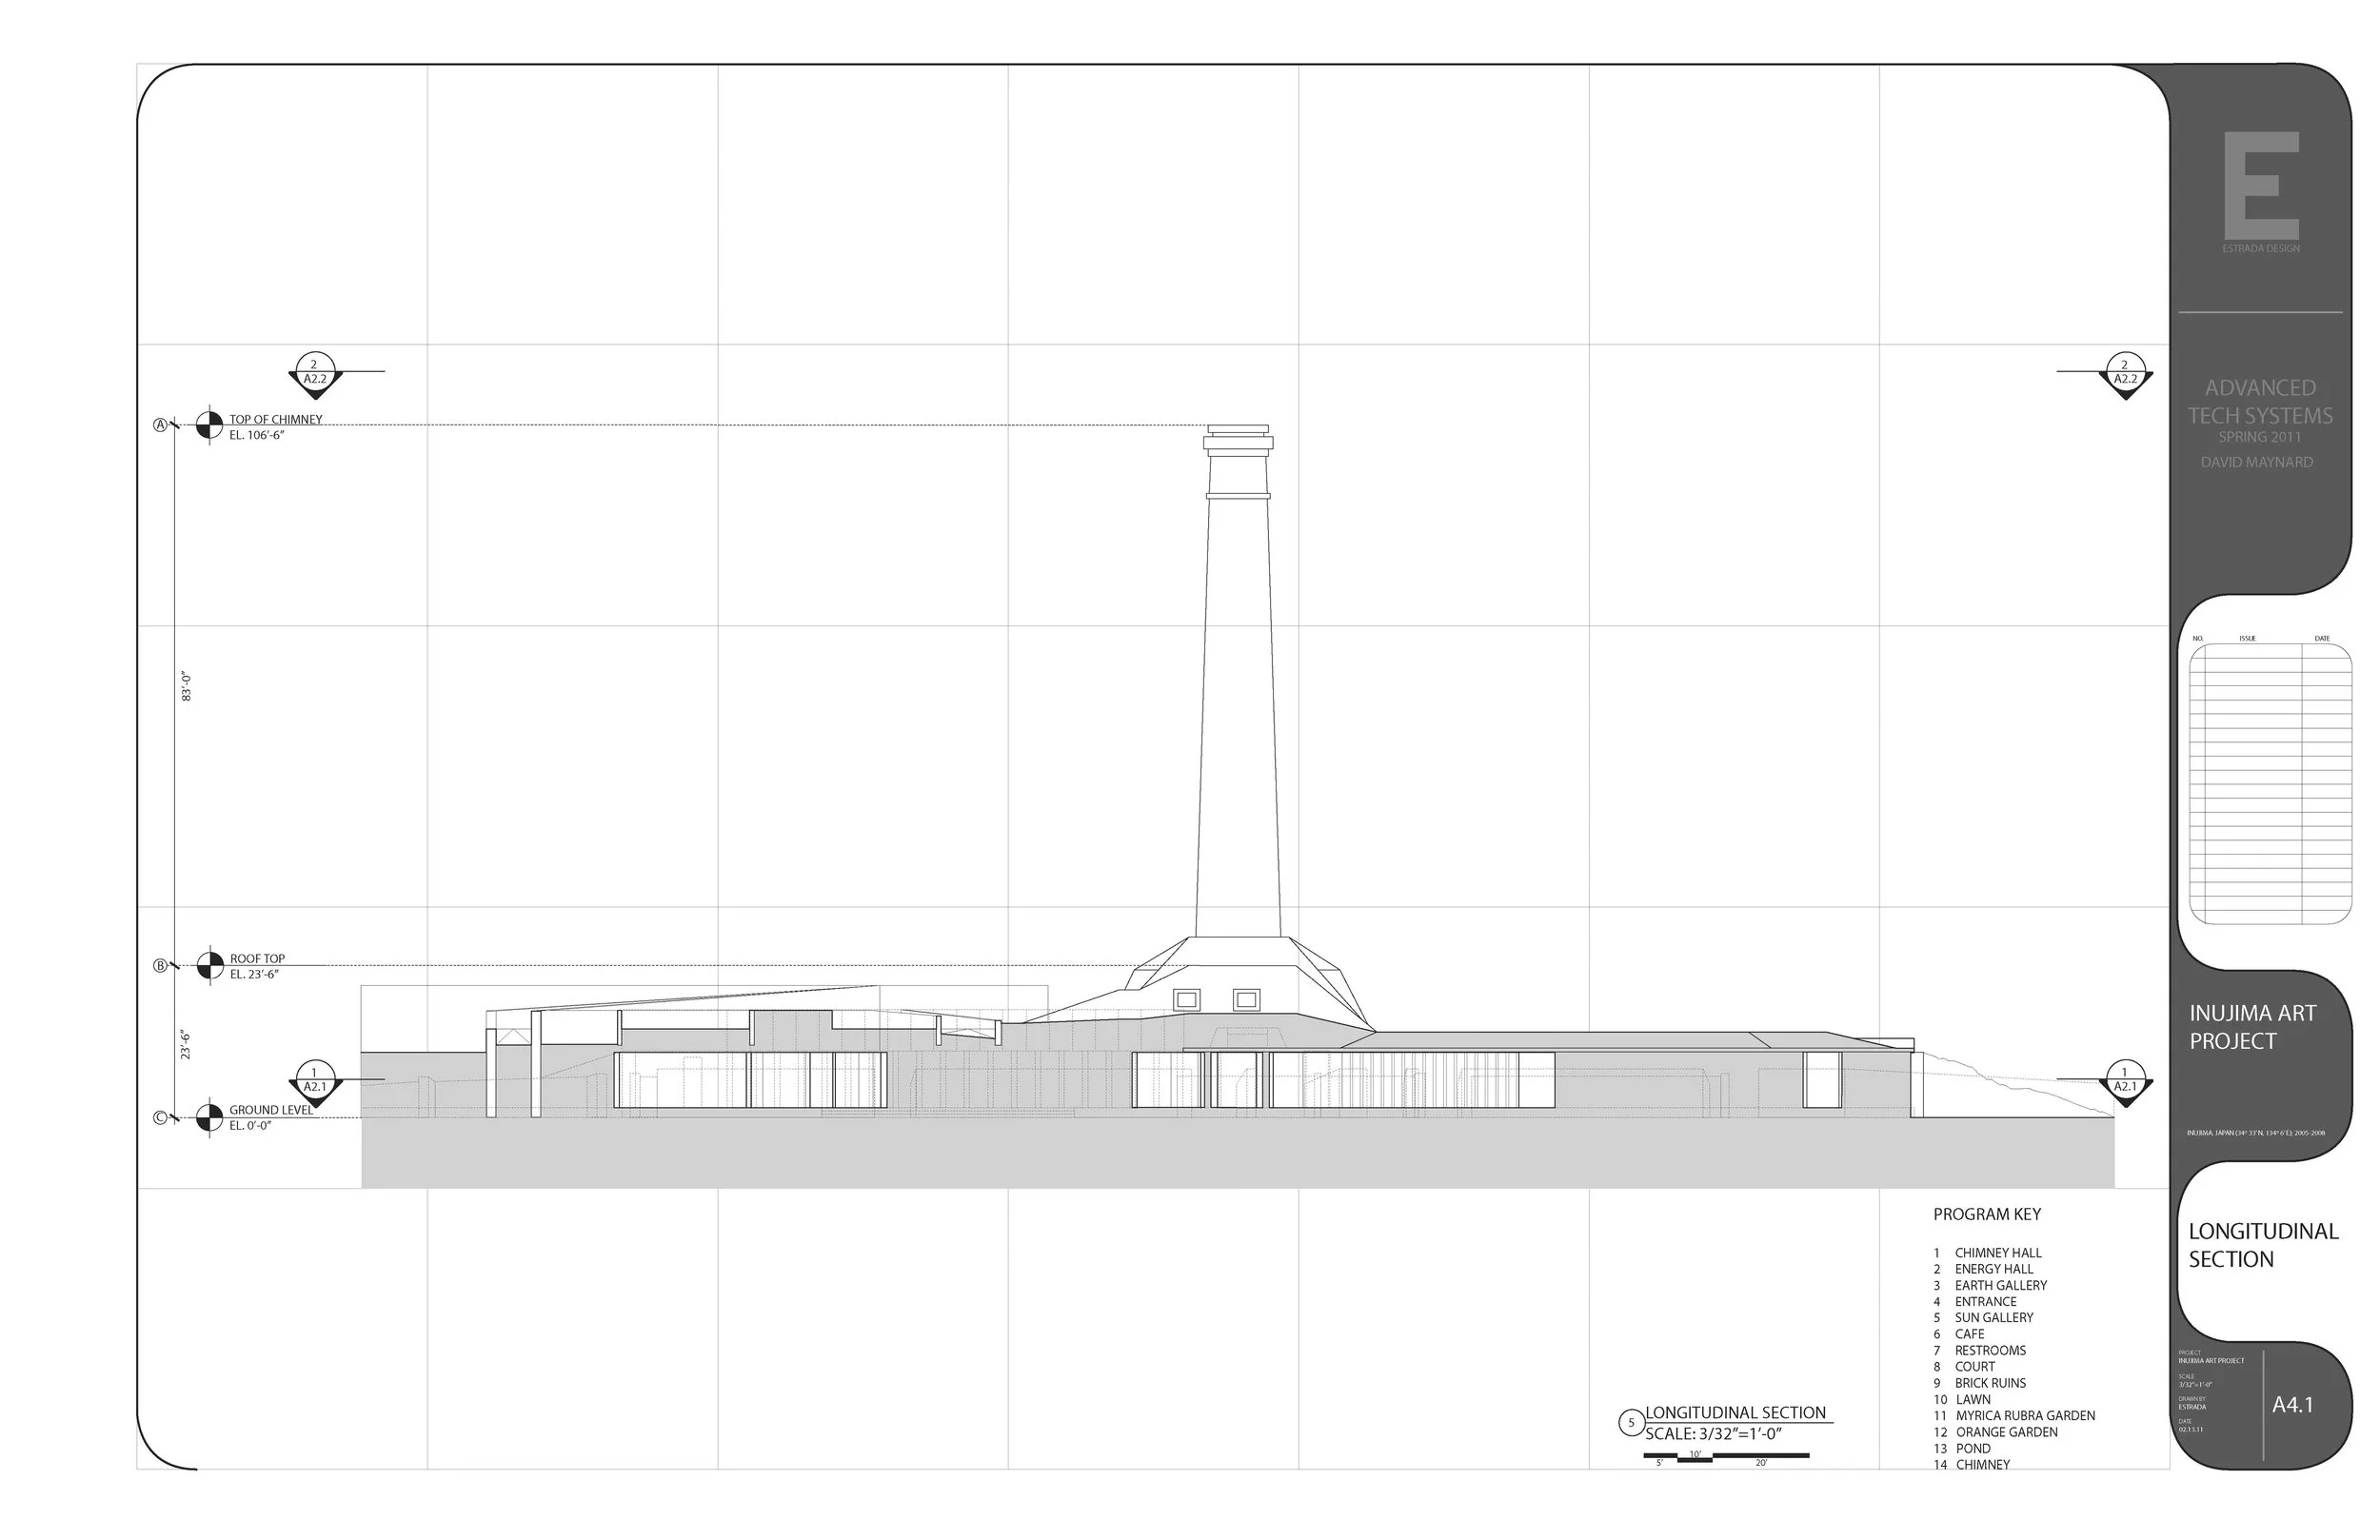Viewport: 2380px width, 1540px height.
Task: Select key entry '13 POND'
Action: coord(1962,1449)
